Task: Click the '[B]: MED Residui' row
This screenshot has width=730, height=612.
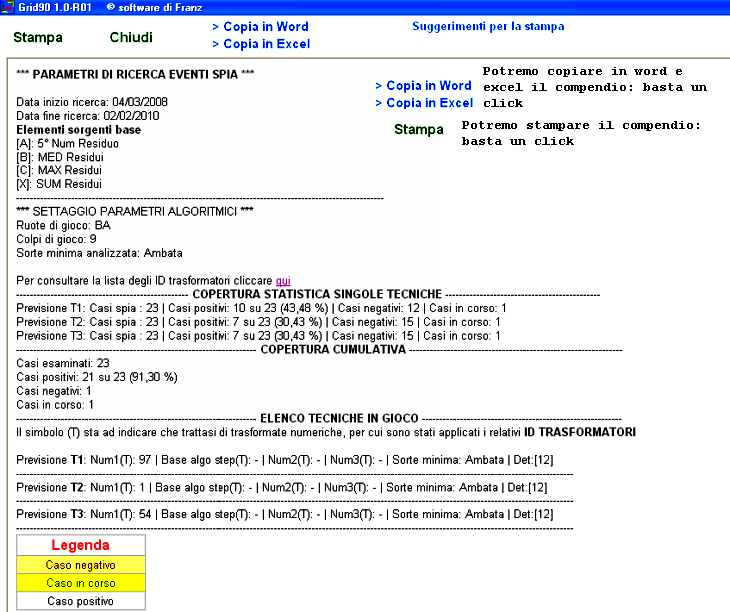Action: (60, 157)
